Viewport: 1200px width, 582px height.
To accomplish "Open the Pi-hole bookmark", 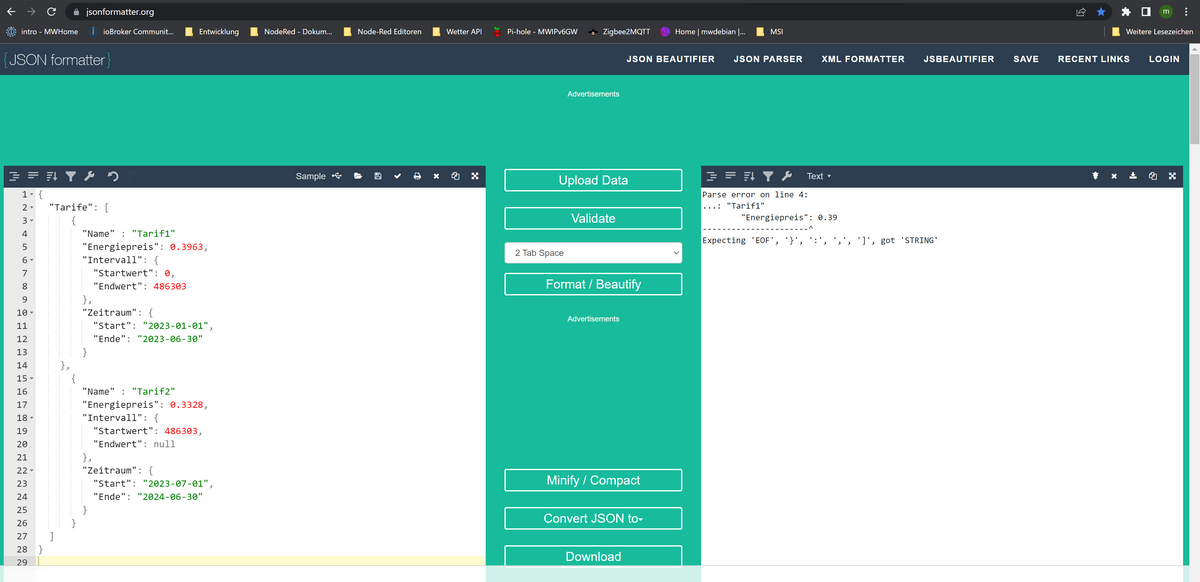I will [534, 31].
